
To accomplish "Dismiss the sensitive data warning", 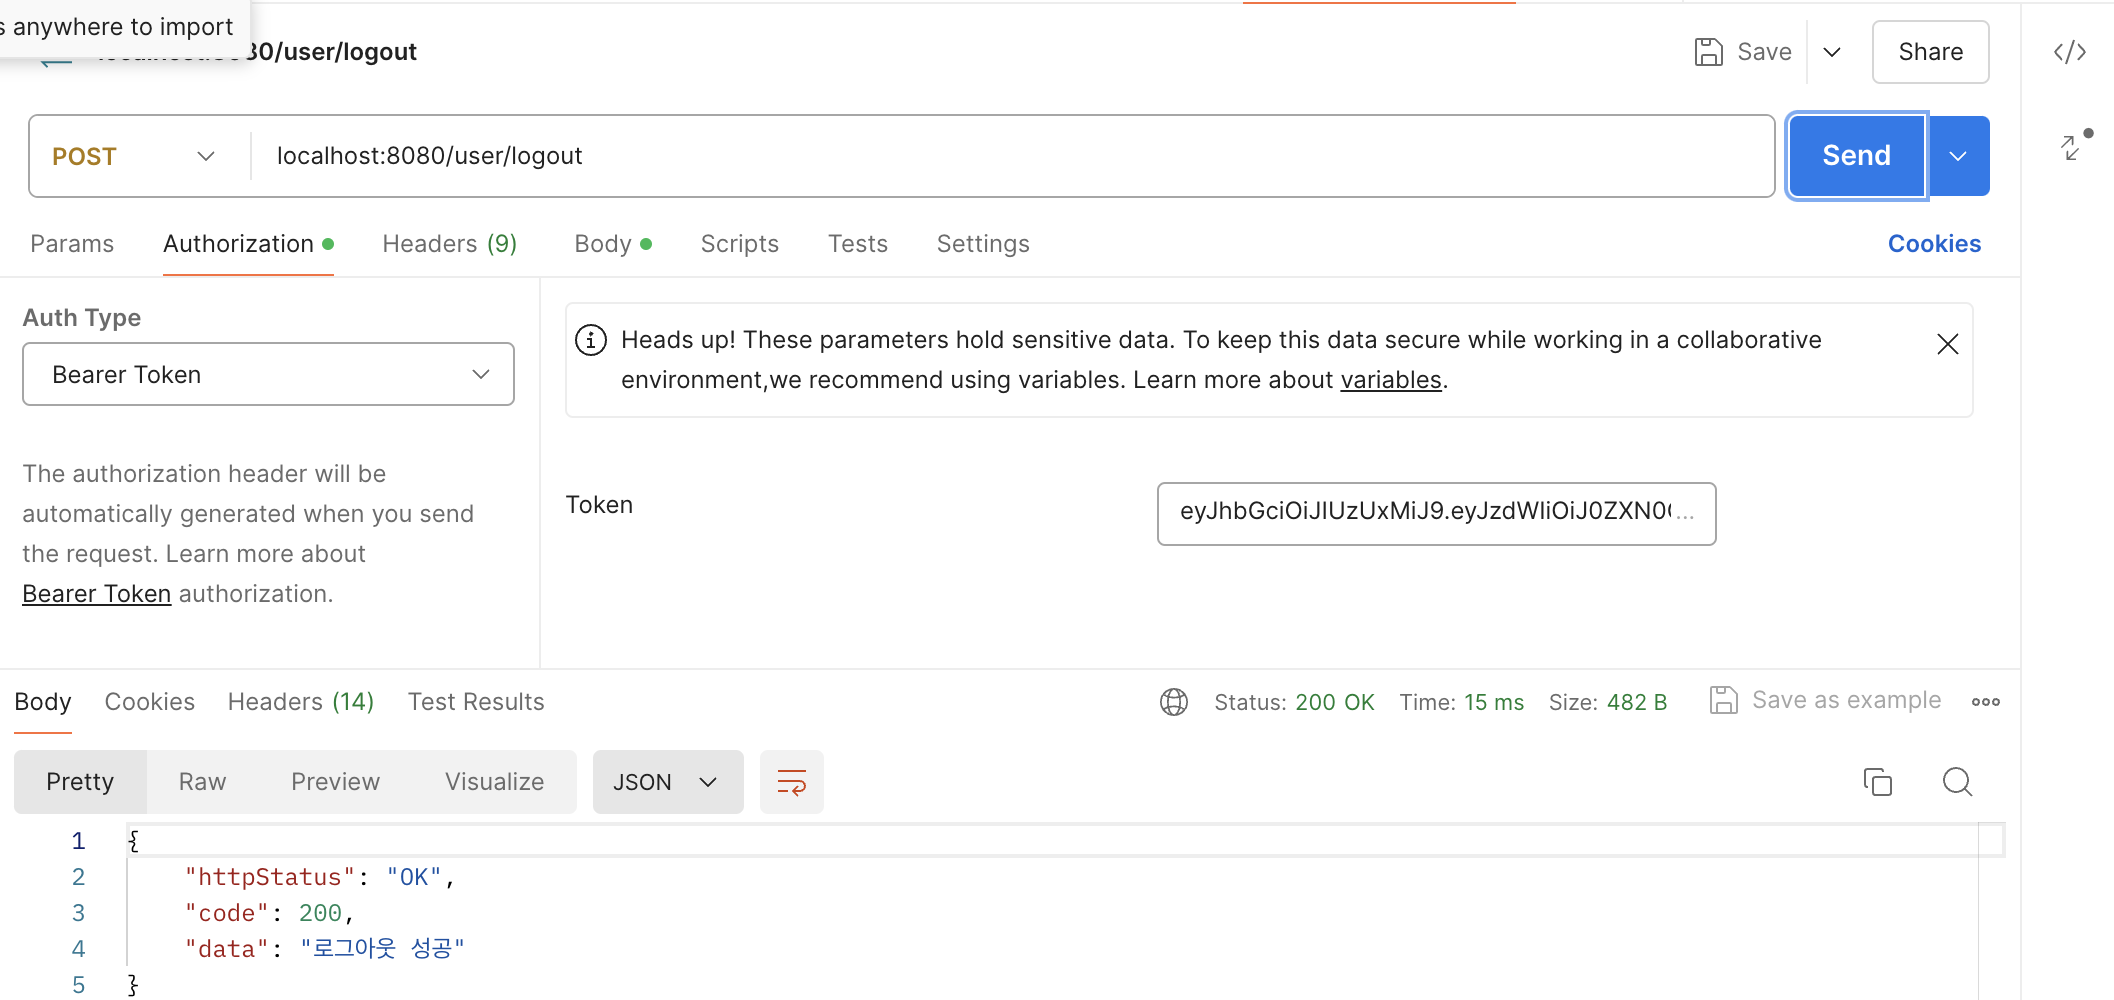I will coord(1947,344).
